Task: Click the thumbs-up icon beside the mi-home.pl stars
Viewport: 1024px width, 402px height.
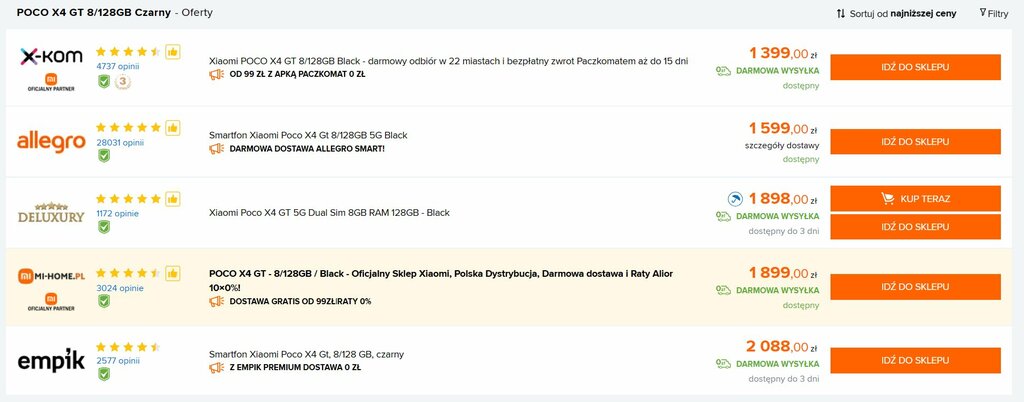Action: pyautogui.click(x=172, y=273)
